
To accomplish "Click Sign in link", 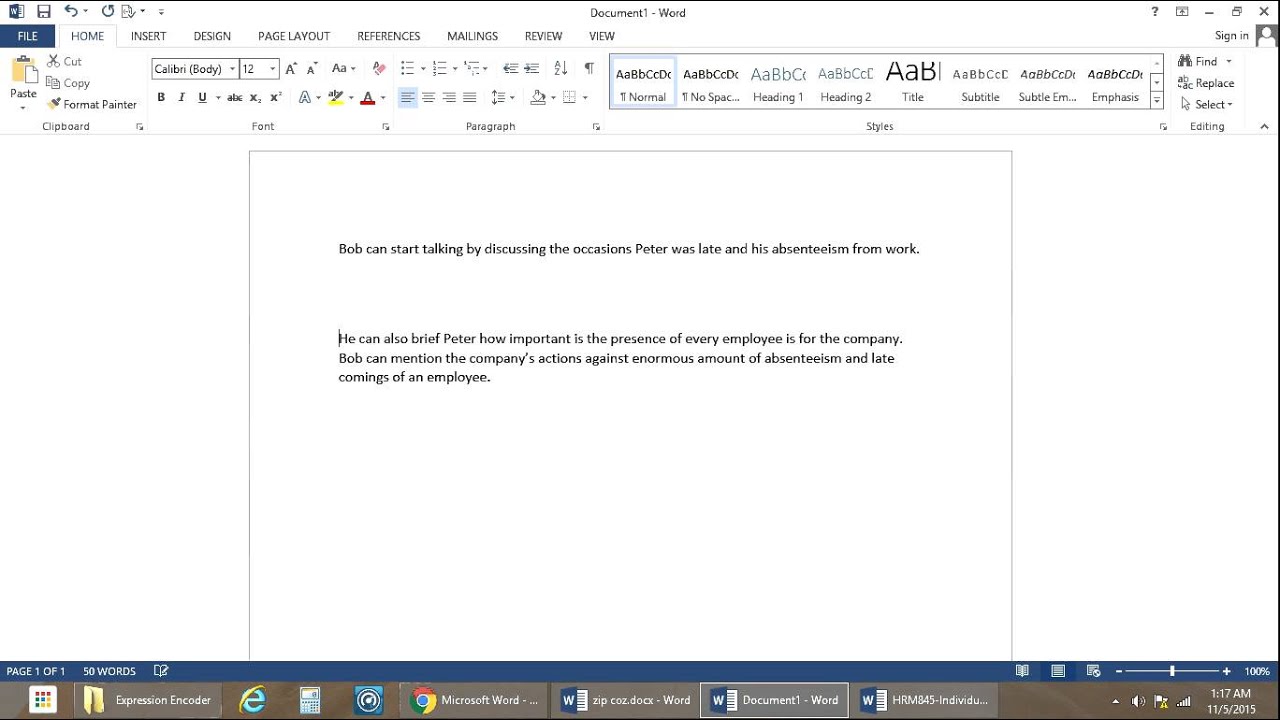I will coord(1231,36).
